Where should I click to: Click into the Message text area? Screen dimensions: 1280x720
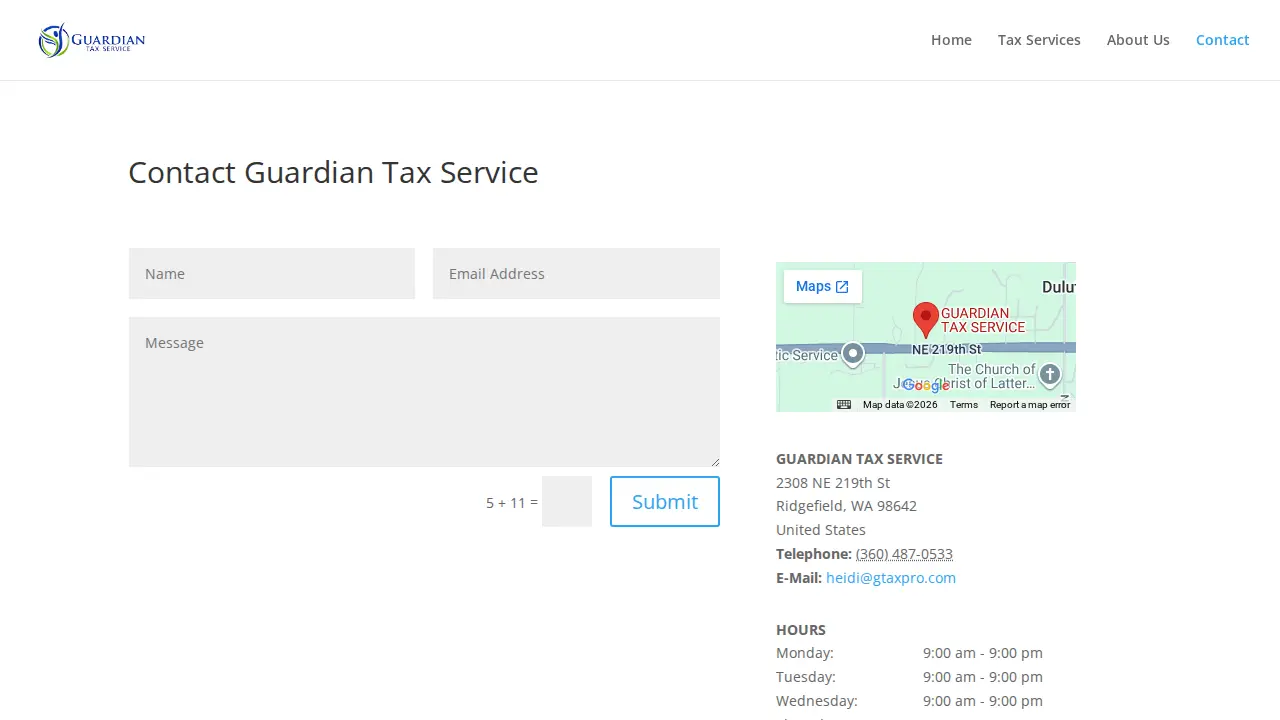(424, 392)
